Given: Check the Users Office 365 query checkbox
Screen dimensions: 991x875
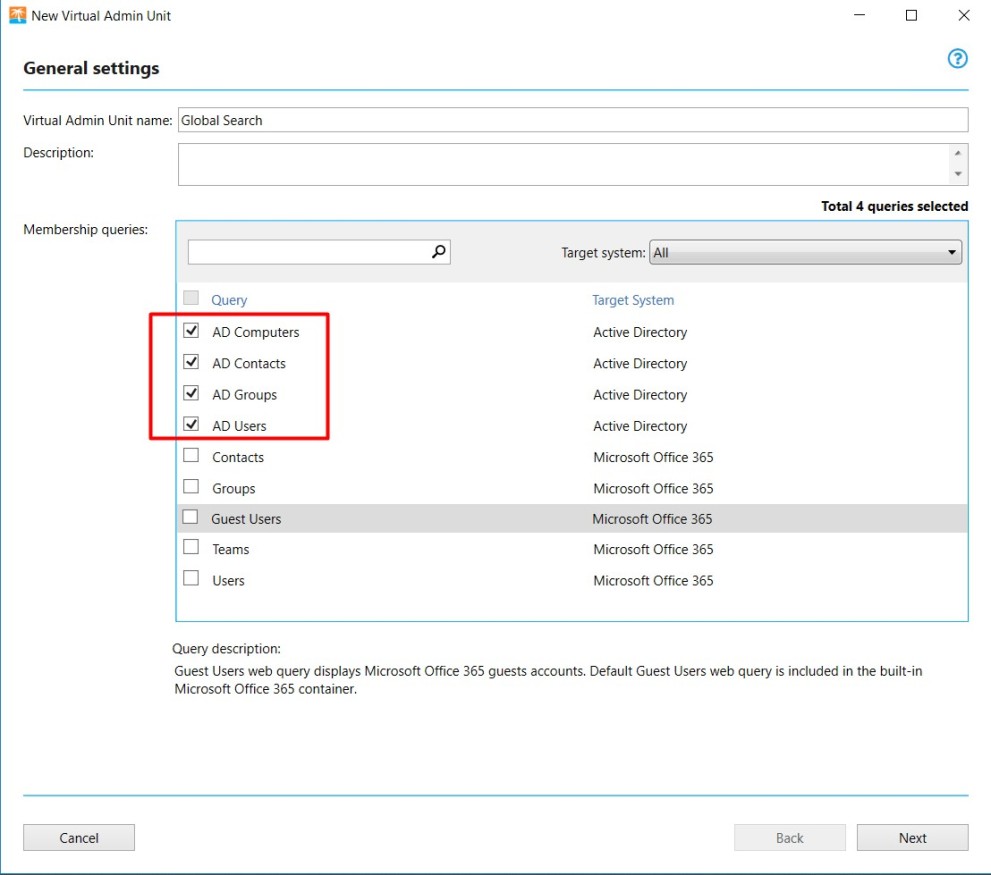Looking at the screenshot, I should [191, 578].
